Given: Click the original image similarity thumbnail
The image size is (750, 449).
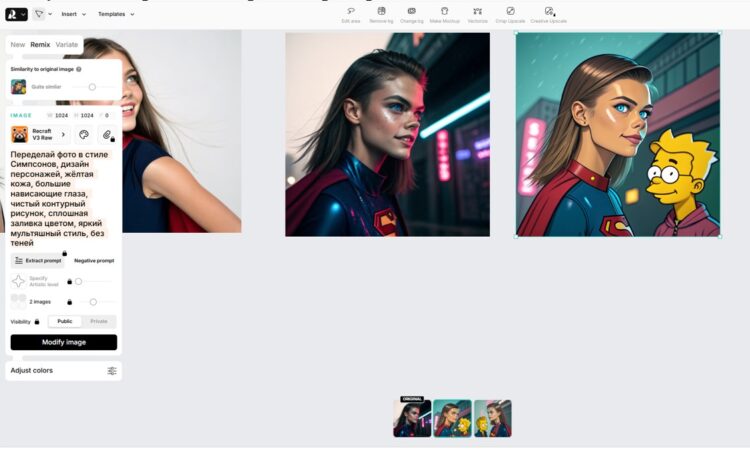Looking at the screenshot, I should point(19,87).
